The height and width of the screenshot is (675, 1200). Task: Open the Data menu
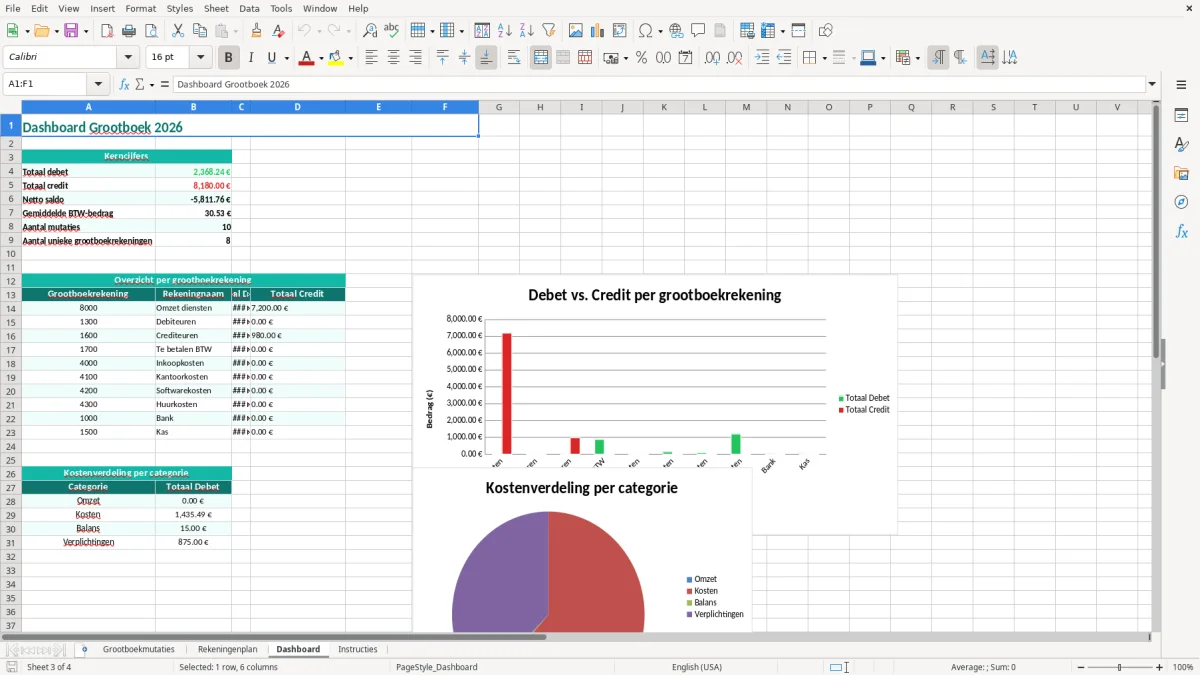[x=250, y=8]
